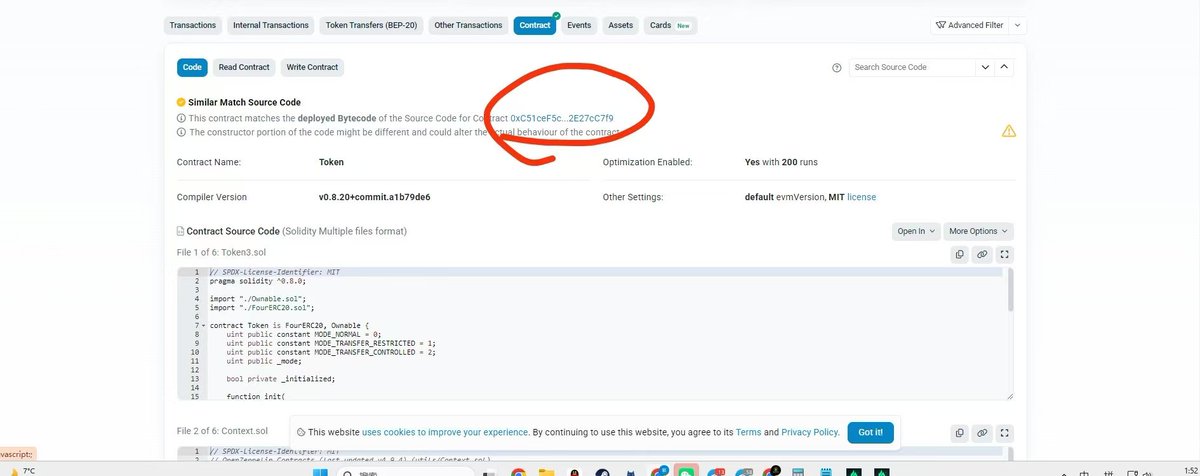Click inside the Token3.sol code editor
This screenshot has width=1200, height=476.
pos(595,334)
